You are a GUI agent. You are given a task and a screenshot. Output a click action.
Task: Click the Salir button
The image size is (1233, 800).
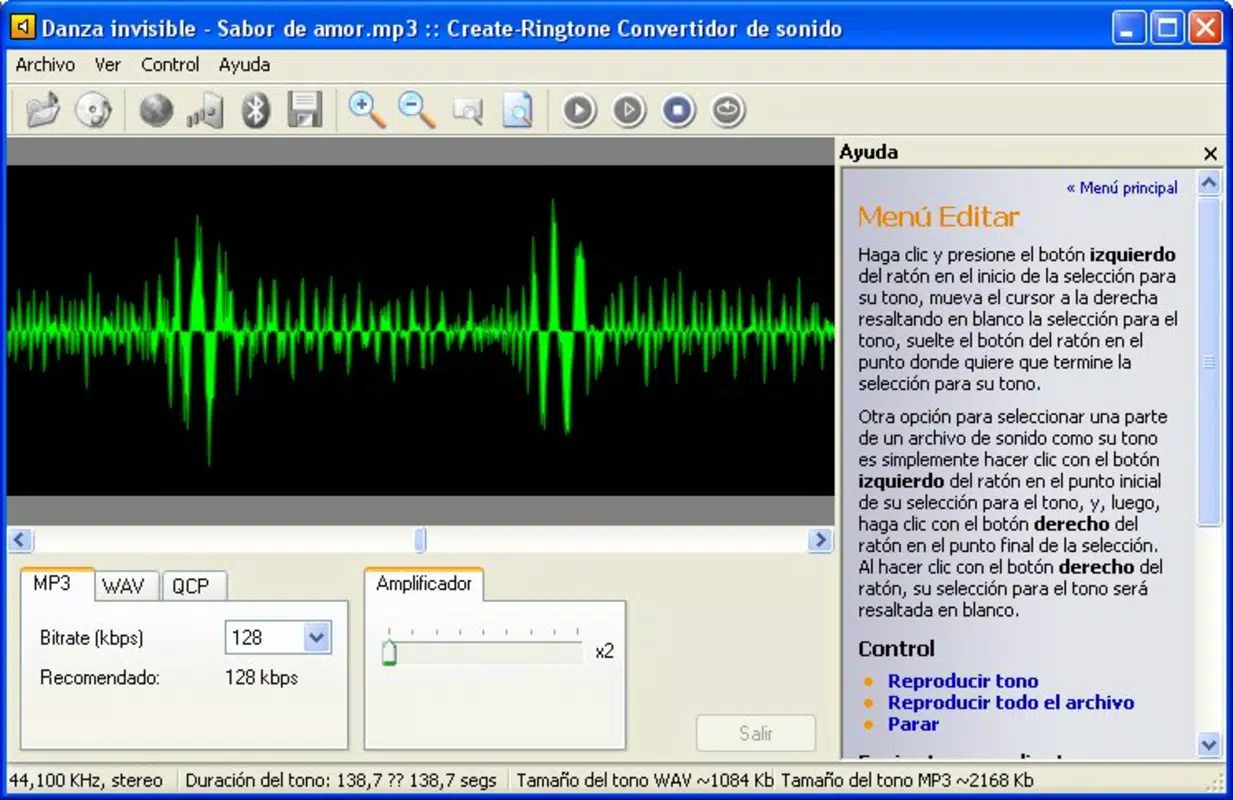pyautogui.click(x=756, y=733)
